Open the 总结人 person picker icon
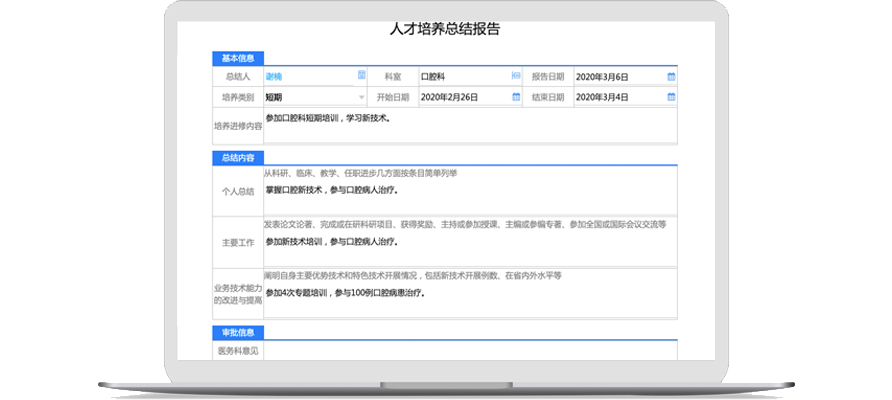892x400 pixels. click(x=361, y=76)
